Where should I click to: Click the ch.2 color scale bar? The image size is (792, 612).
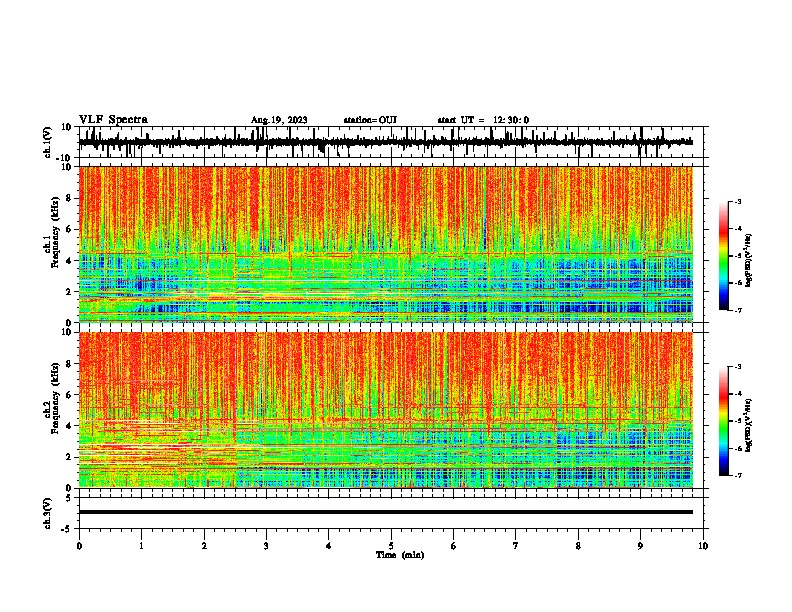723,421
